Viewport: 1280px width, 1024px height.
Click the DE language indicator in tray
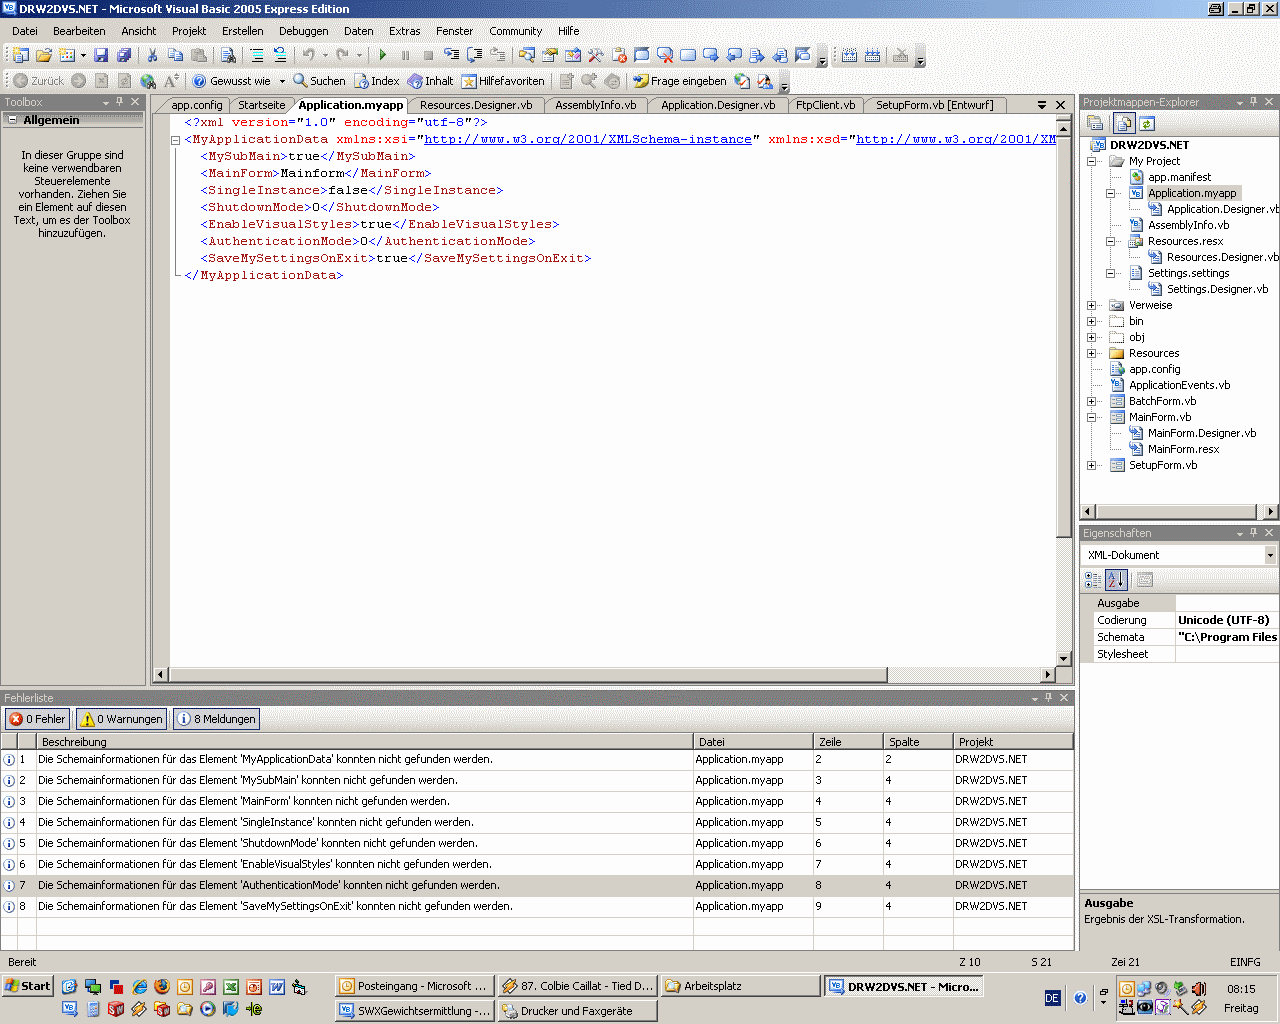(1052, 998)
